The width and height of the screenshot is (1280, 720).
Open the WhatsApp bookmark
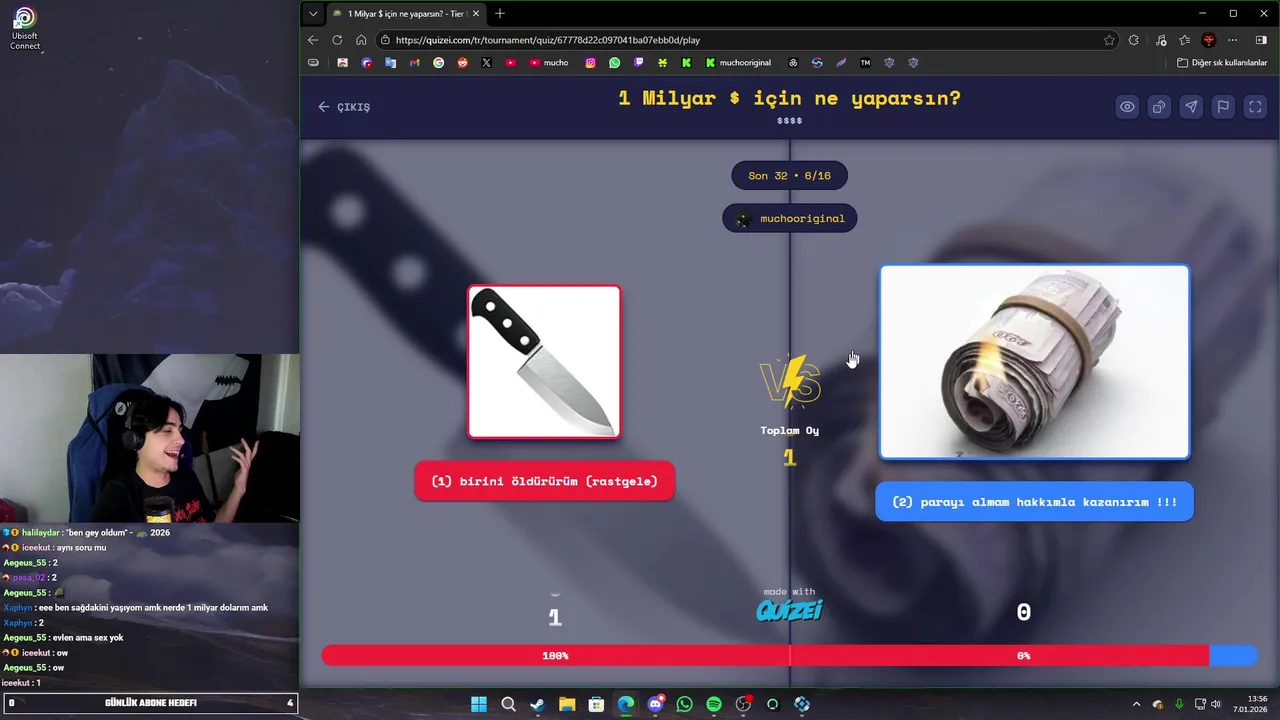tap(614, 62)
